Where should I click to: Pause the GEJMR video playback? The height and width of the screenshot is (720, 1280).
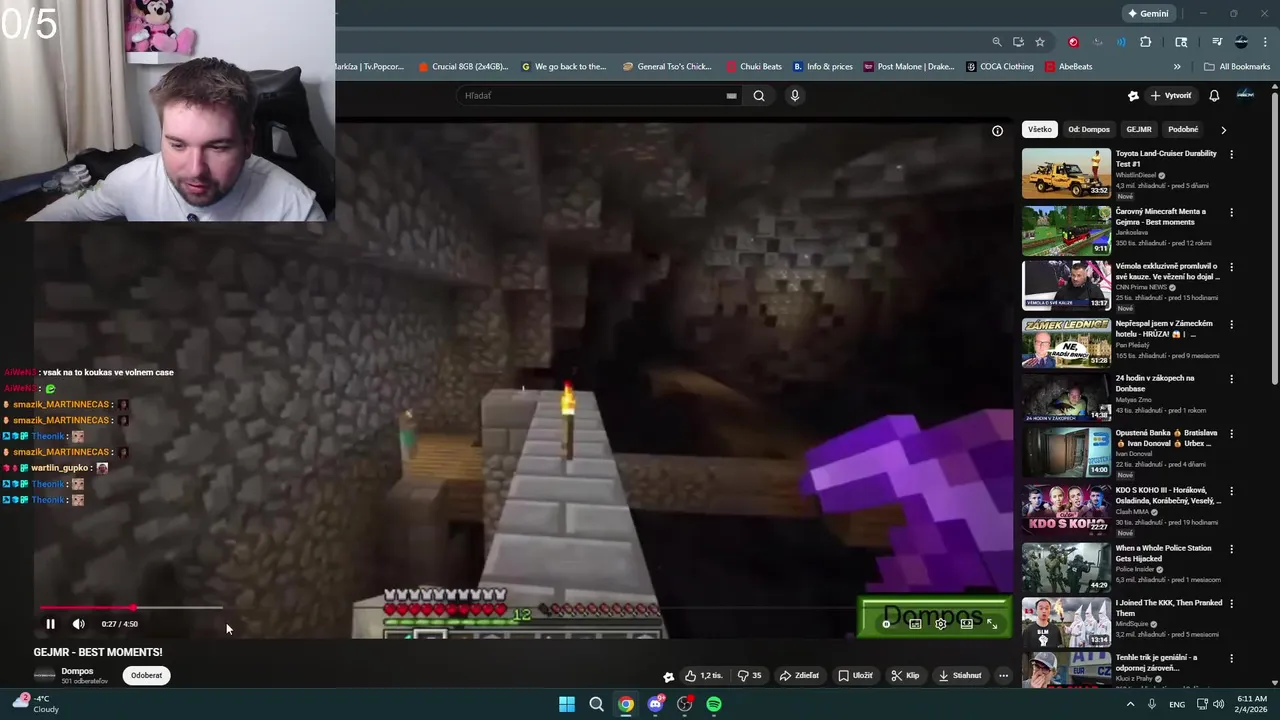(50, 624)
